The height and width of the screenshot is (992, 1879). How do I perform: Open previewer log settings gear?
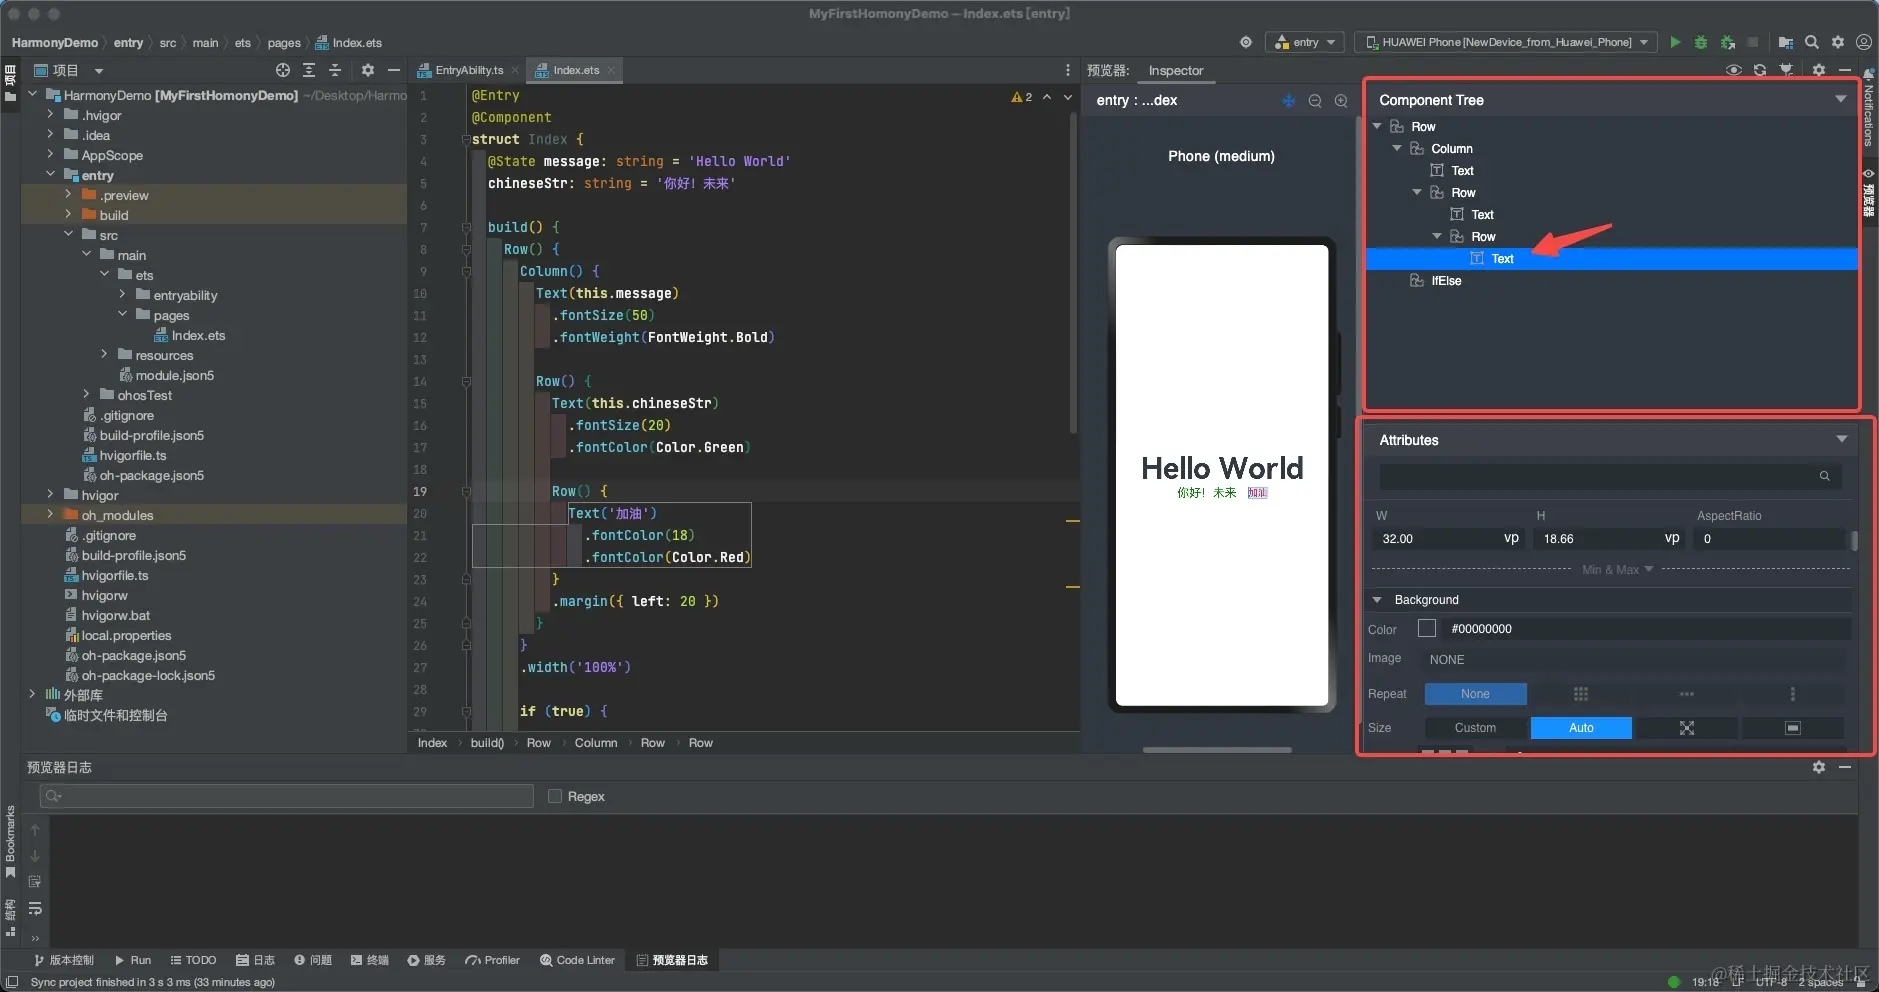click(1819, 767)
